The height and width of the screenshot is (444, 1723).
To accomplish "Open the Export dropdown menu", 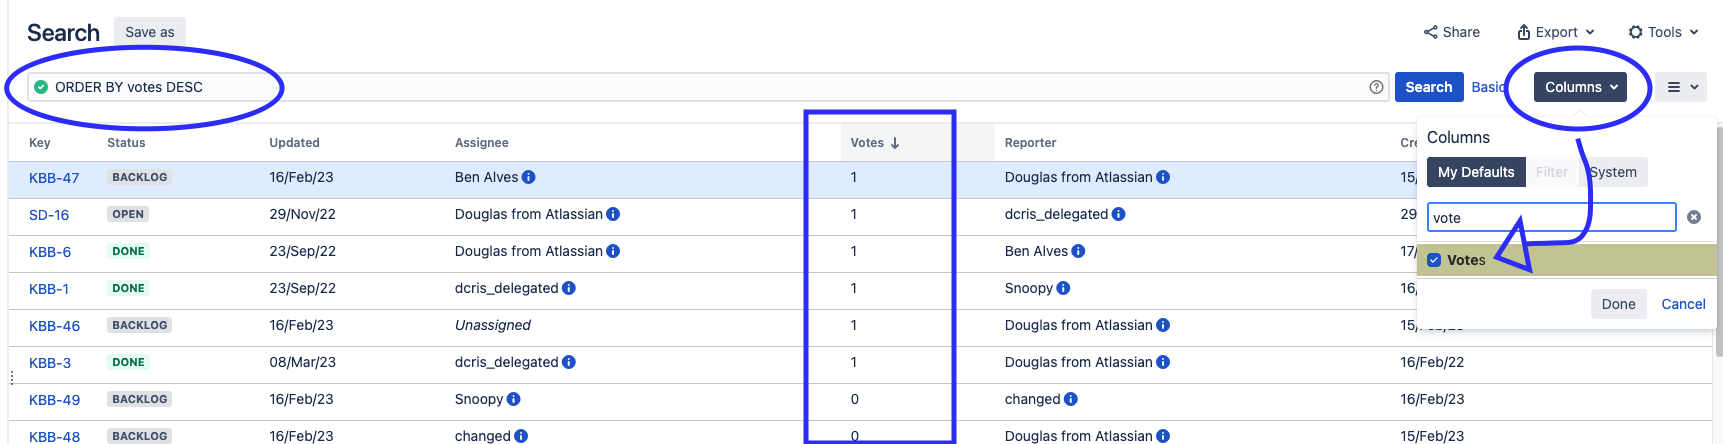I will [1555, 32].
